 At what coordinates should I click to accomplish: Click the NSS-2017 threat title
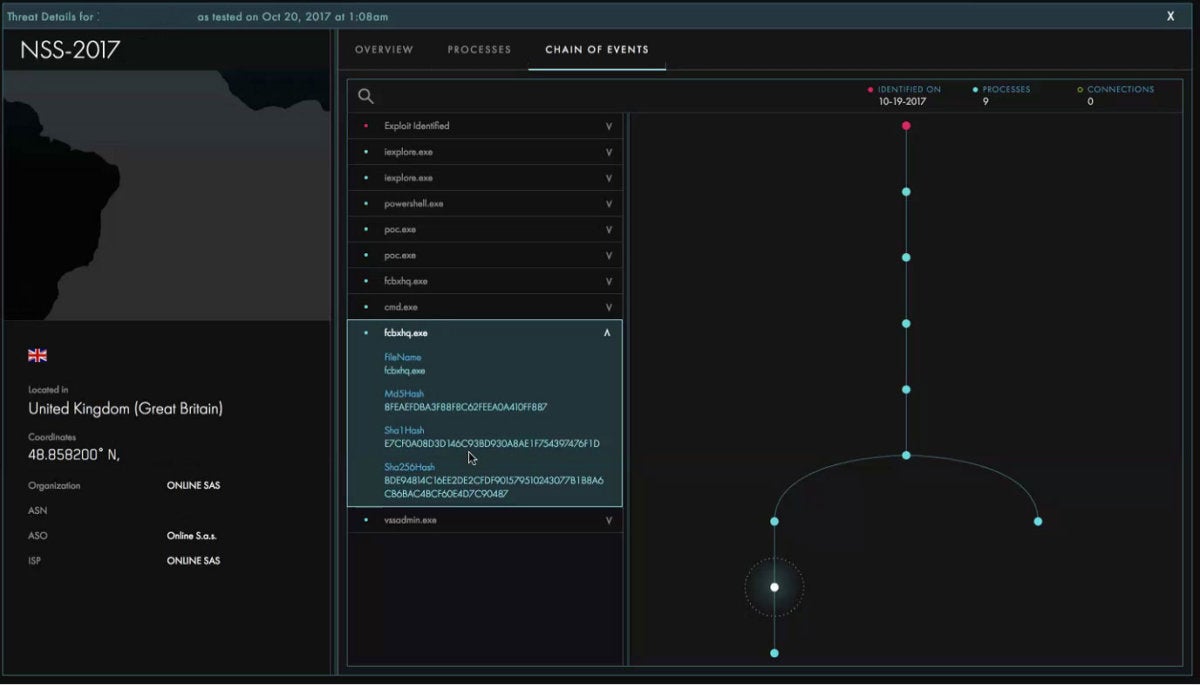[x=70, y=51]
